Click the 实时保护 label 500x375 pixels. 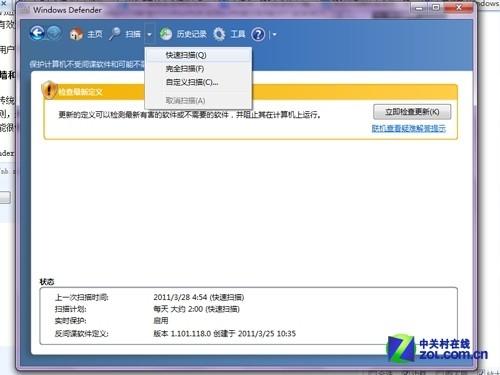coord(71,321)
